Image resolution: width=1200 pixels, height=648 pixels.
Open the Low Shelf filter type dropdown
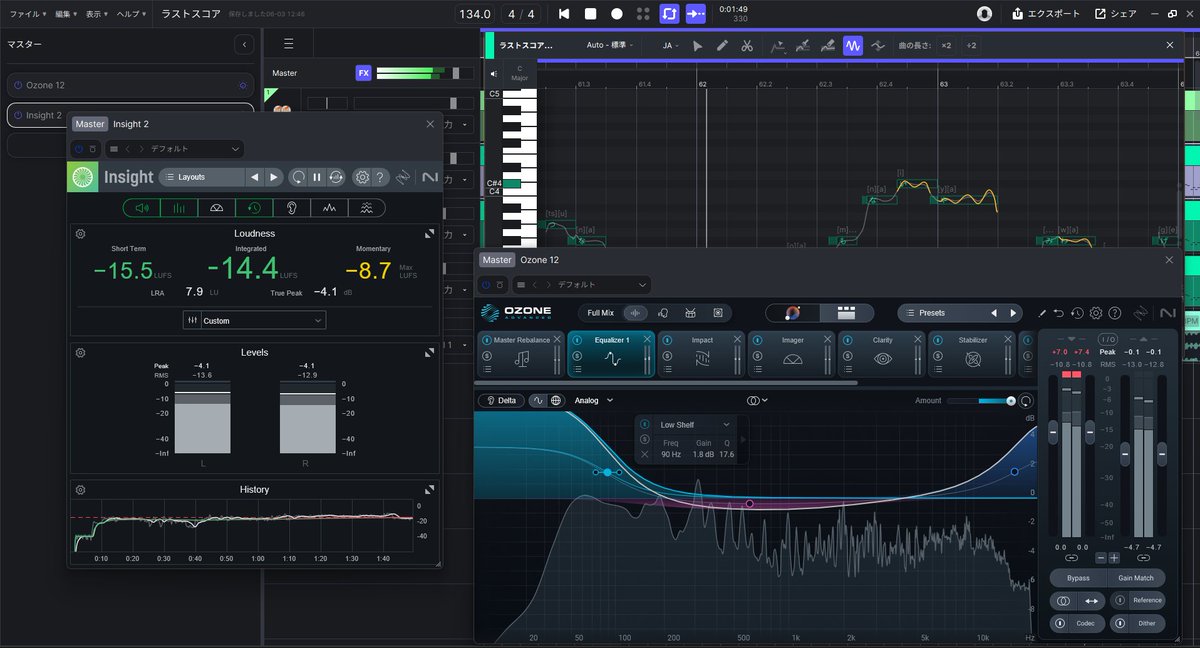695,425
